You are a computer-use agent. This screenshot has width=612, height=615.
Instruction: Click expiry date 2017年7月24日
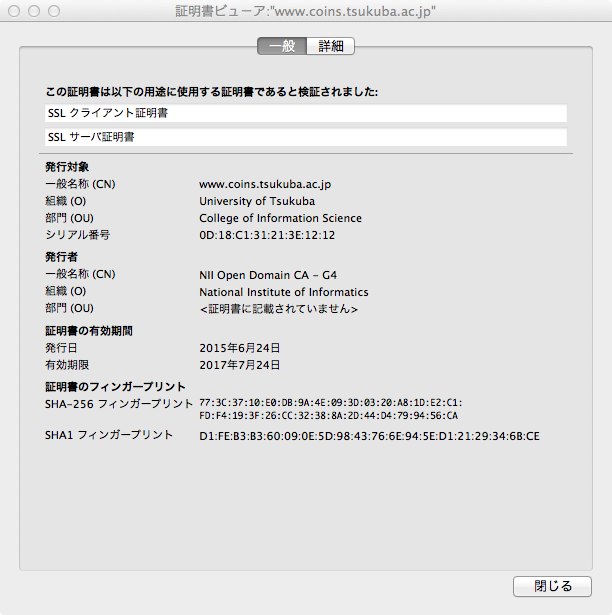click(x=239, y=365)
